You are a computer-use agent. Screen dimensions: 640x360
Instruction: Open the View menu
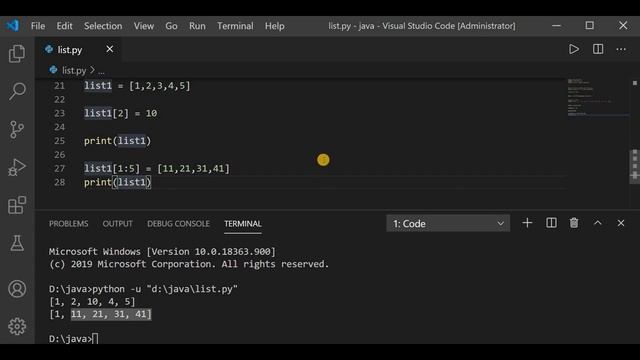coord(144,26)
